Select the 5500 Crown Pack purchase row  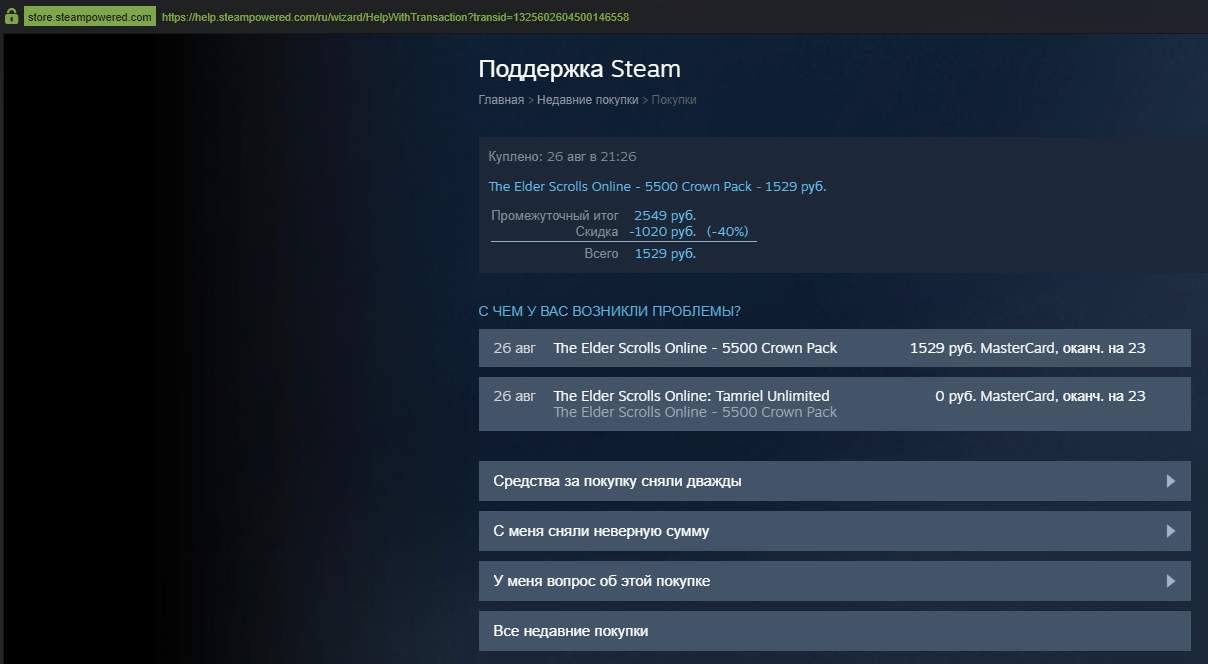pos(835,348)
